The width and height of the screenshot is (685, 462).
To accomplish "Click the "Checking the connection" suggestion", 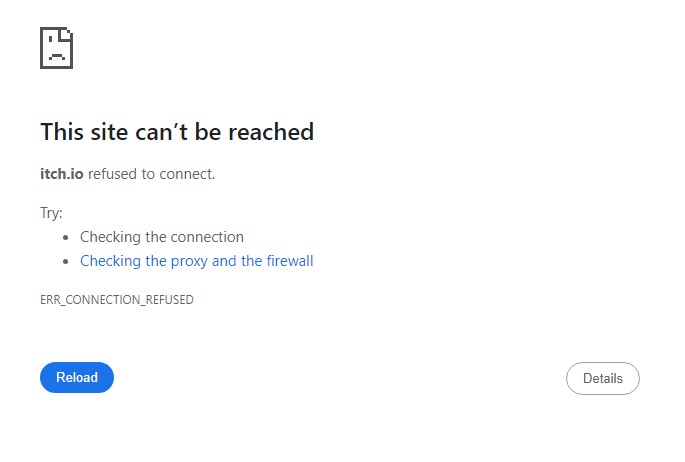I will click(x=162, y=237).
